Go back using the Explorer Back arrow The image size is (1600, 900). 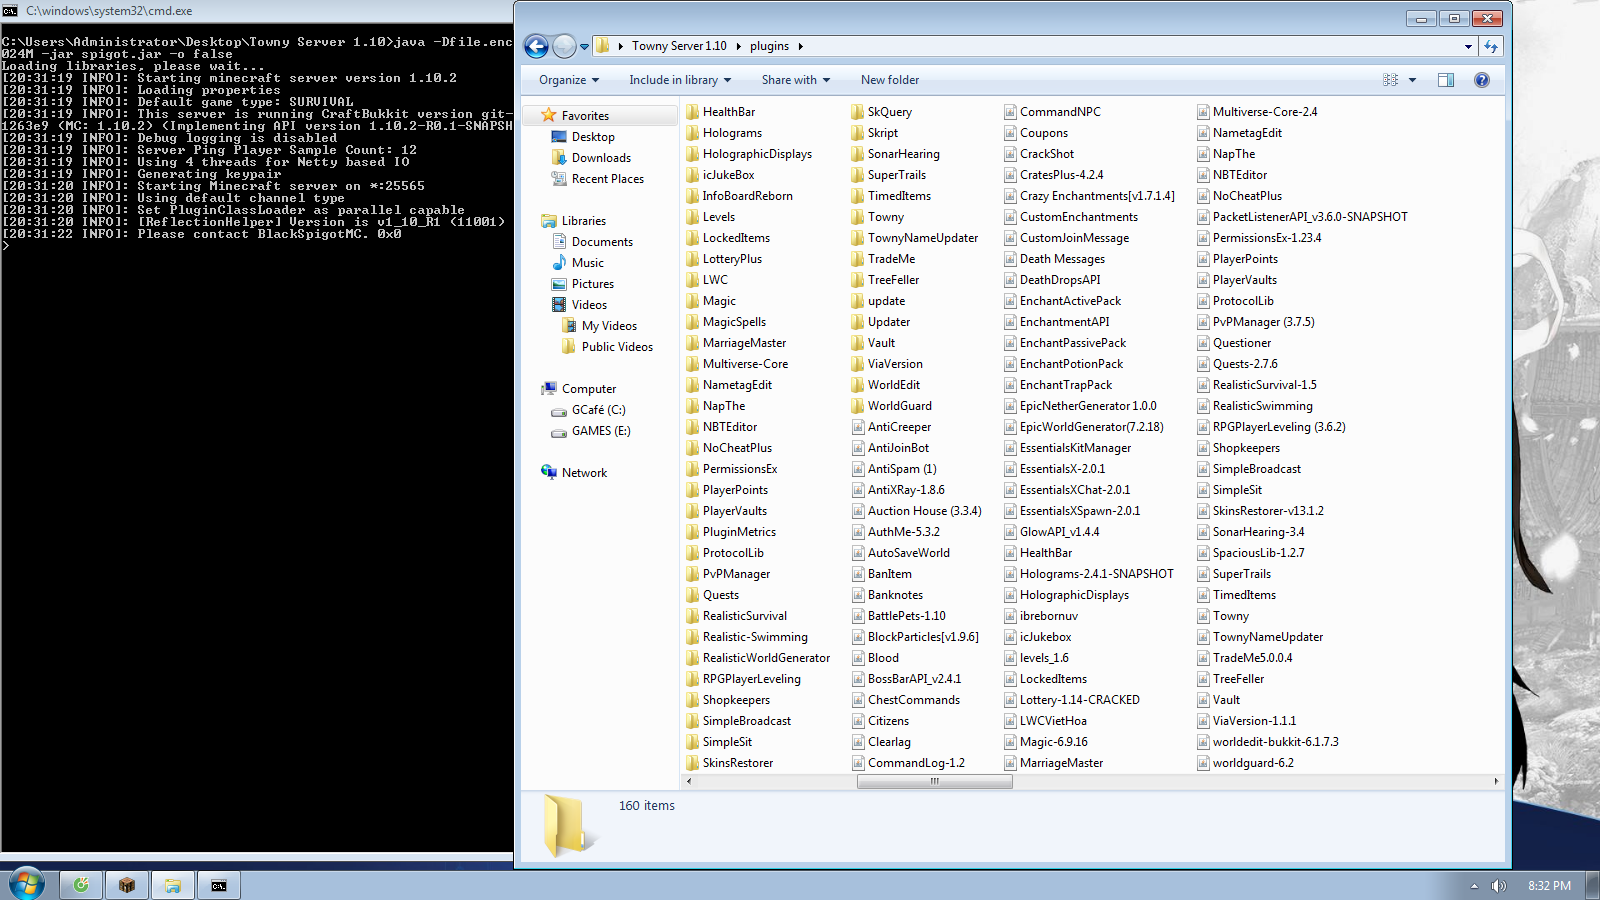pyautogui.click(x=536, y=46)
